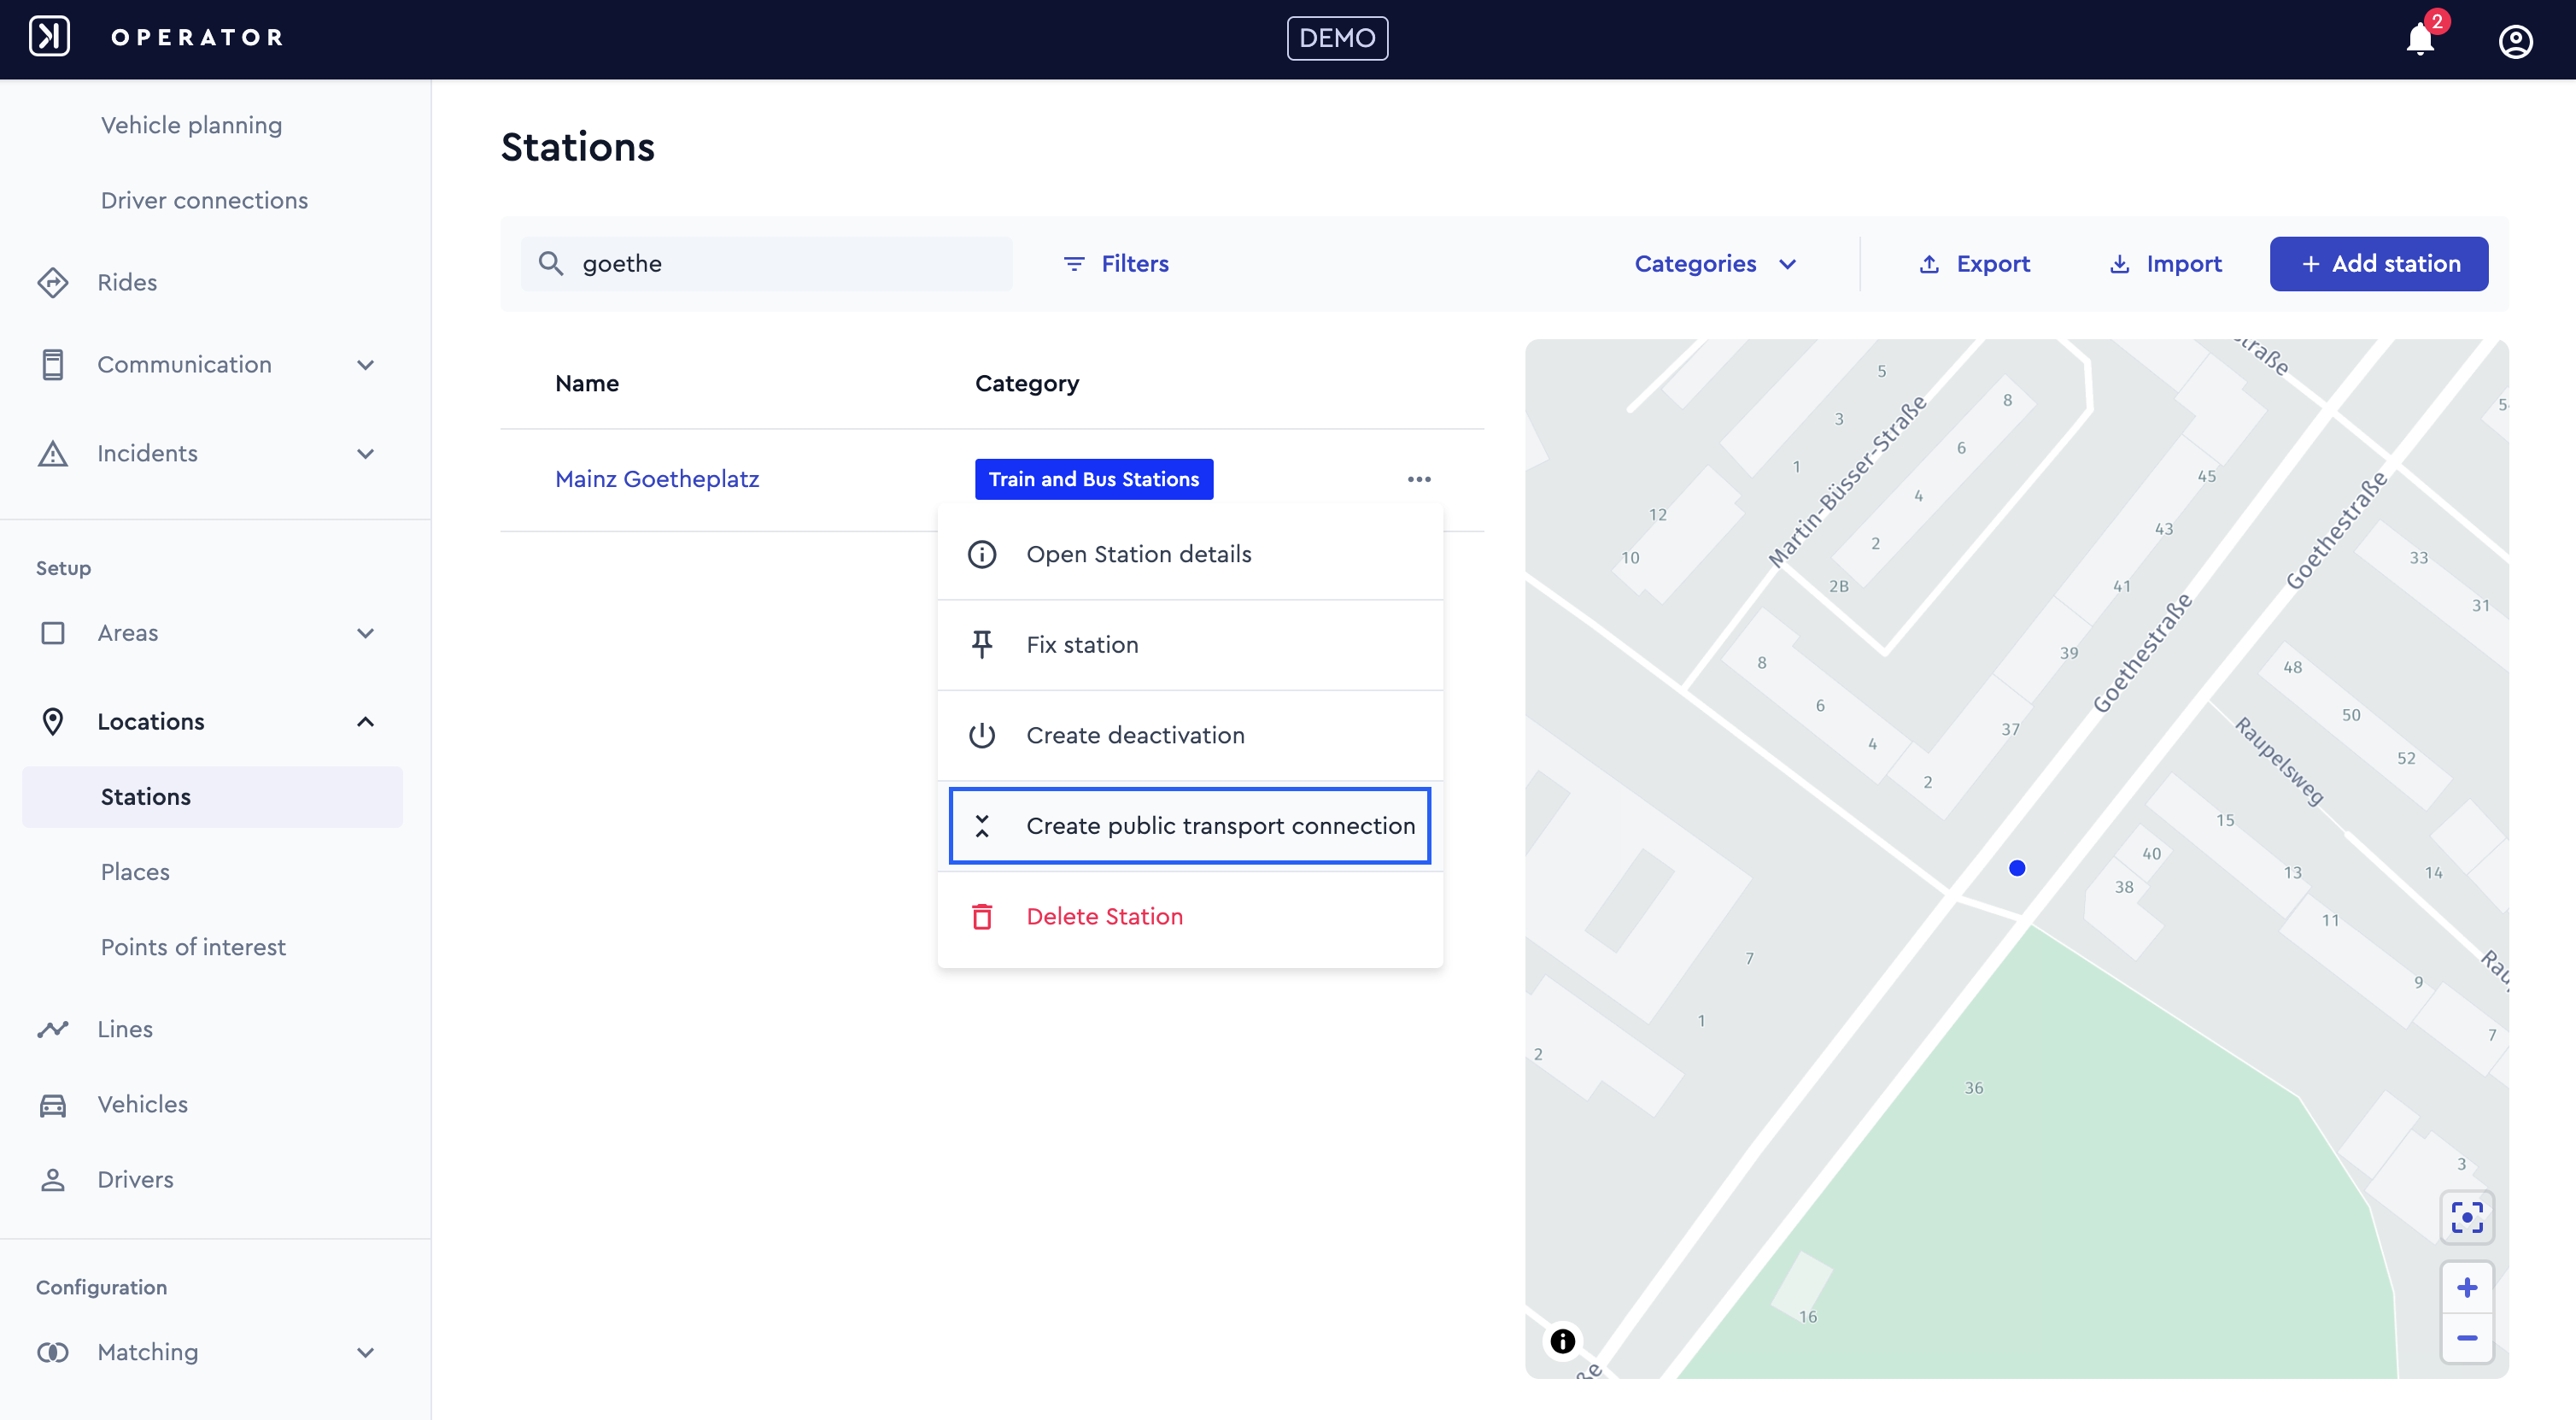Image resolution: width=2576 pixels, height=1420 pixels.
Task: Click the Vehicles car icon
Action: (52, 1104)
